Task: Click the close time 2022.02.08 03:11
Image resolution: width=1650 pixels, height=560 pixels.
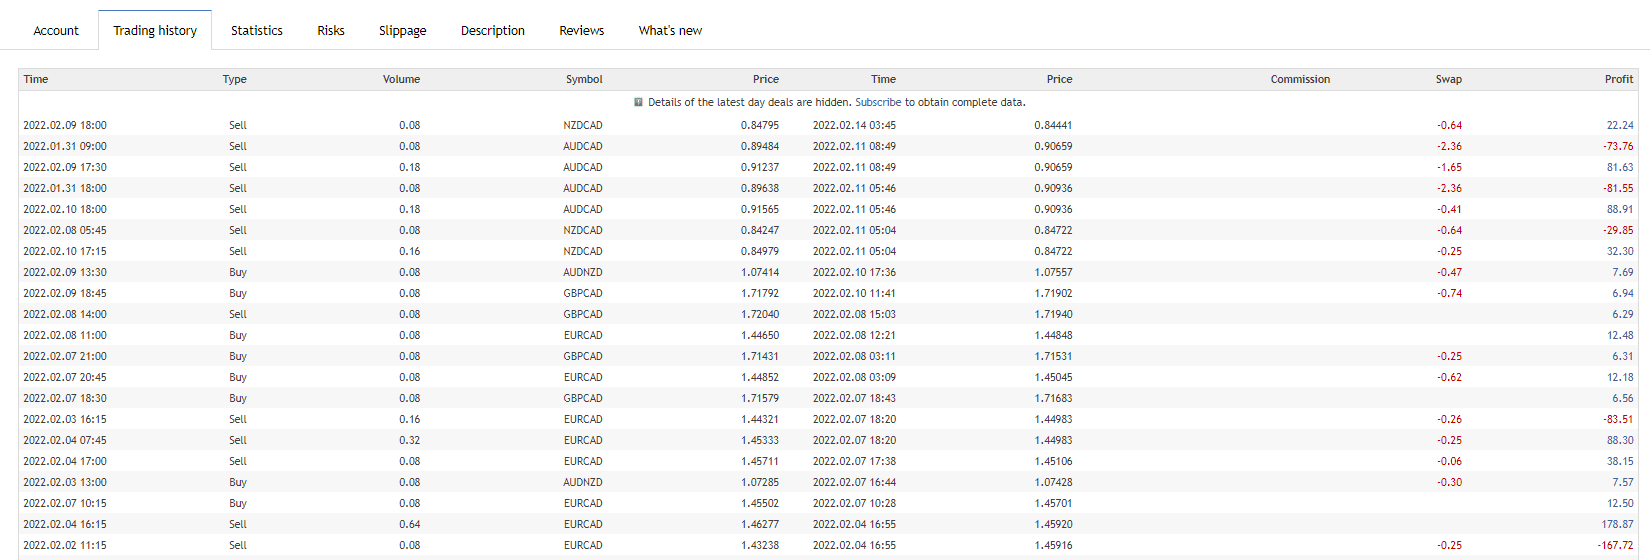Action: pos(854,356)
